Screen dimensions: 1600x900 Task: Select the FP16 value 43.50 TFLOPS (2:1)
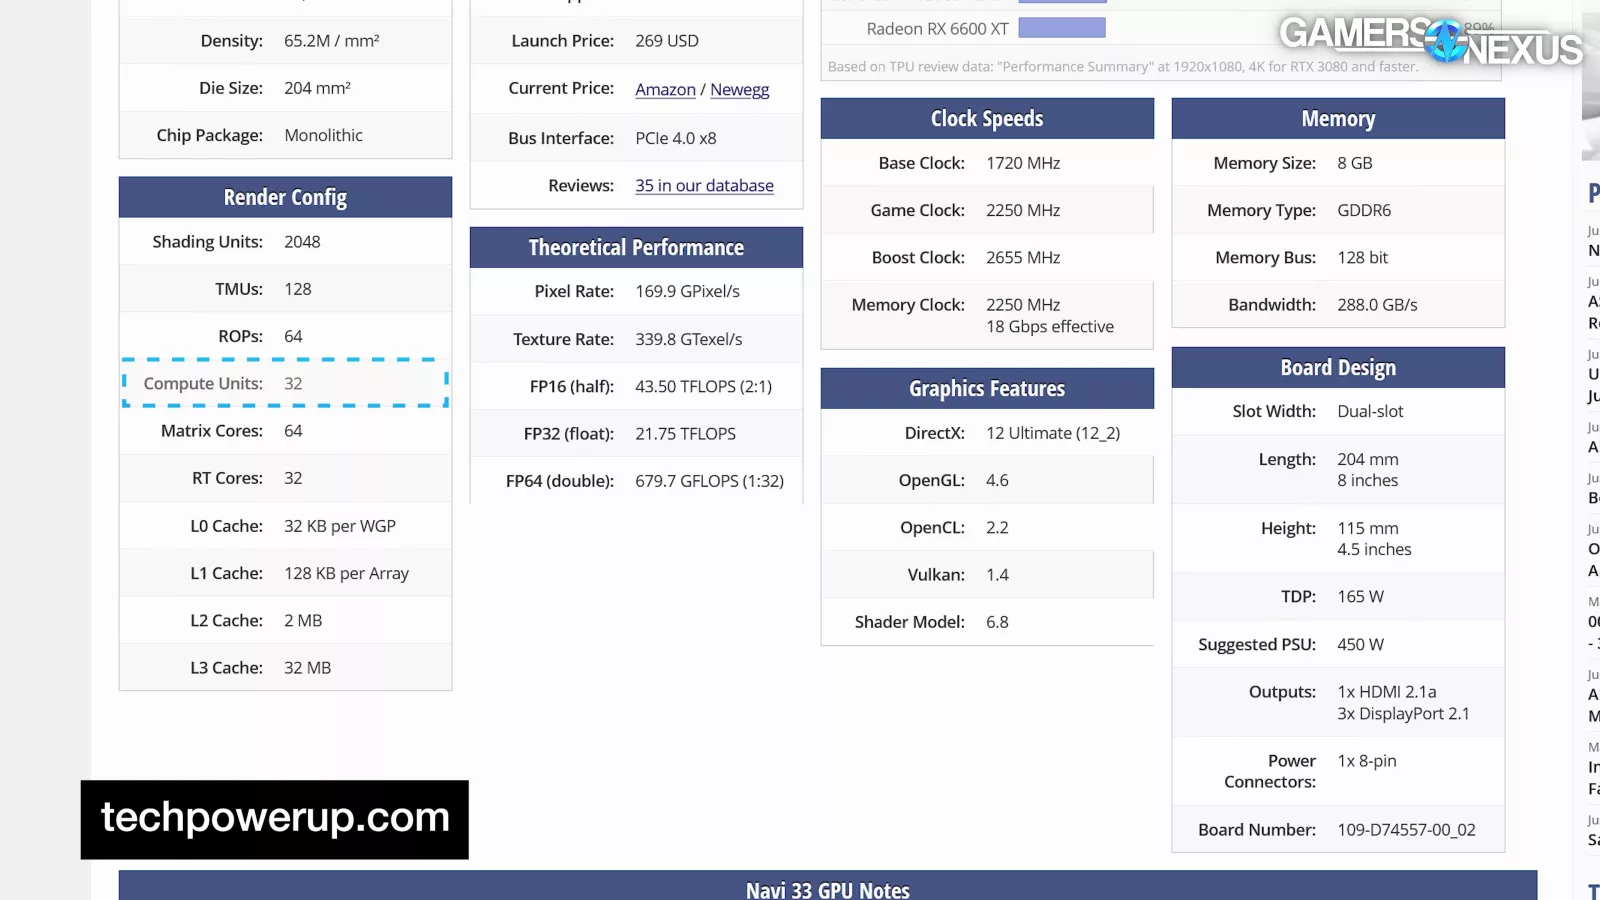704,386
